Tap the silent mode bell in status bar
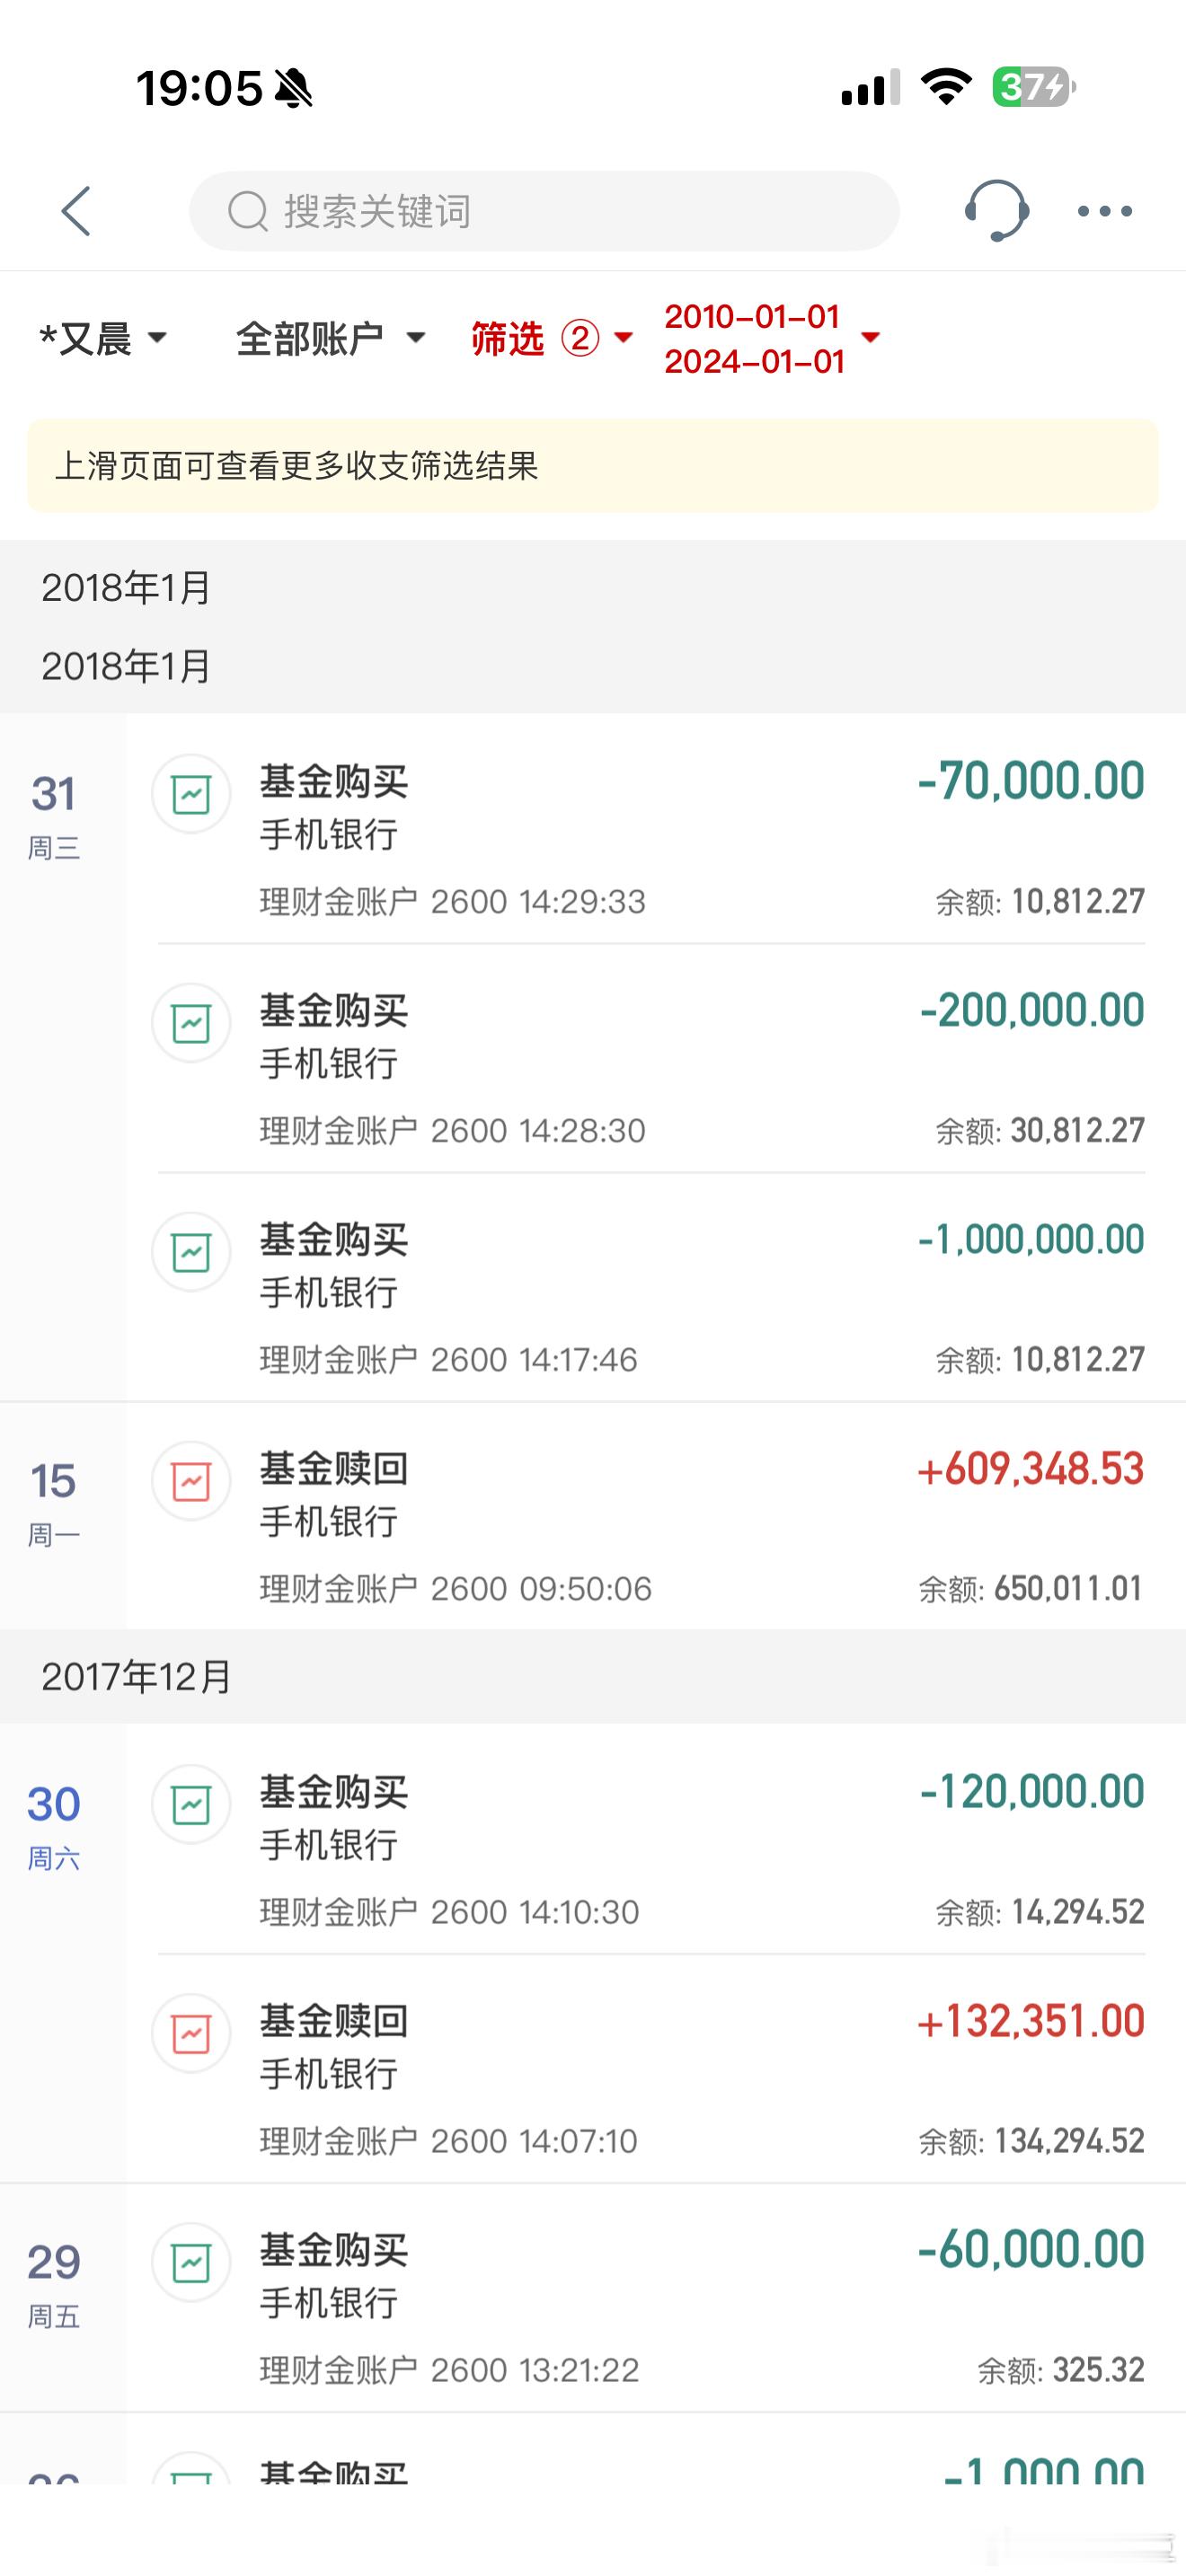 coord(293,88)
